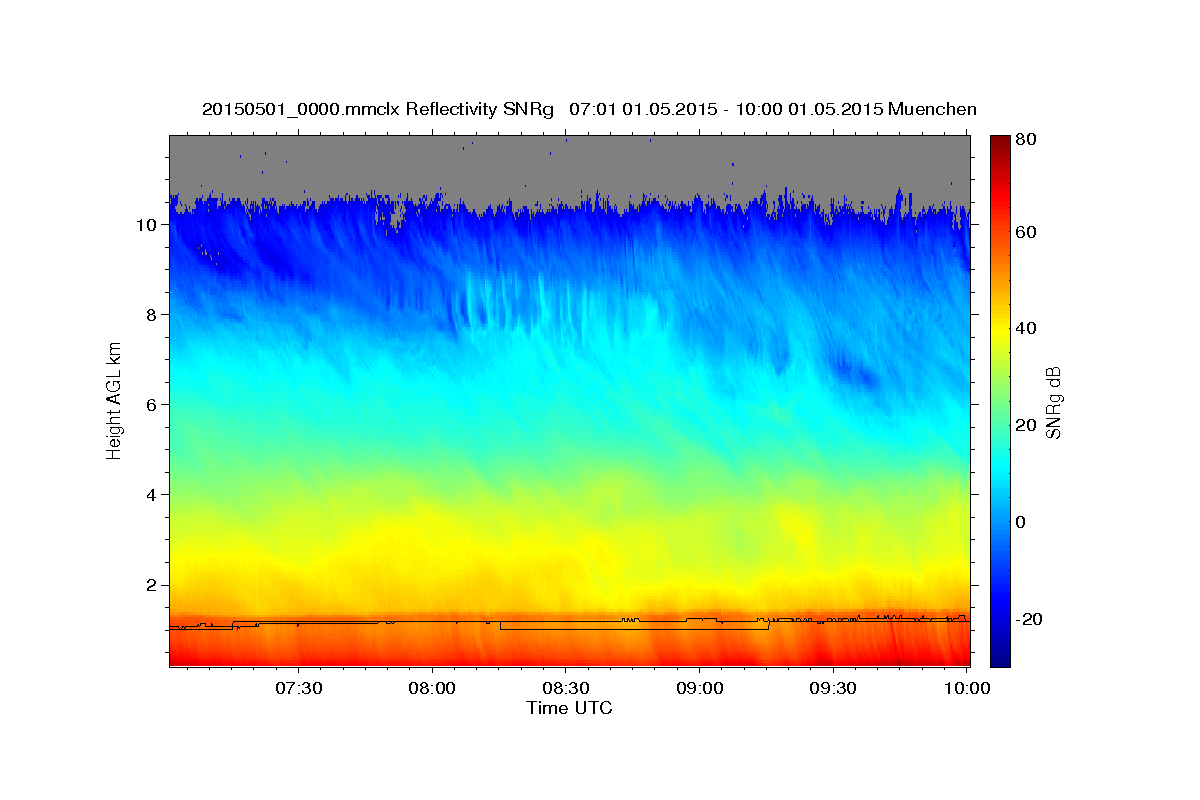1200x800 pixels.
Task: Click the dark blue bottom of the colorbar
Action: [x=999, y=655]
